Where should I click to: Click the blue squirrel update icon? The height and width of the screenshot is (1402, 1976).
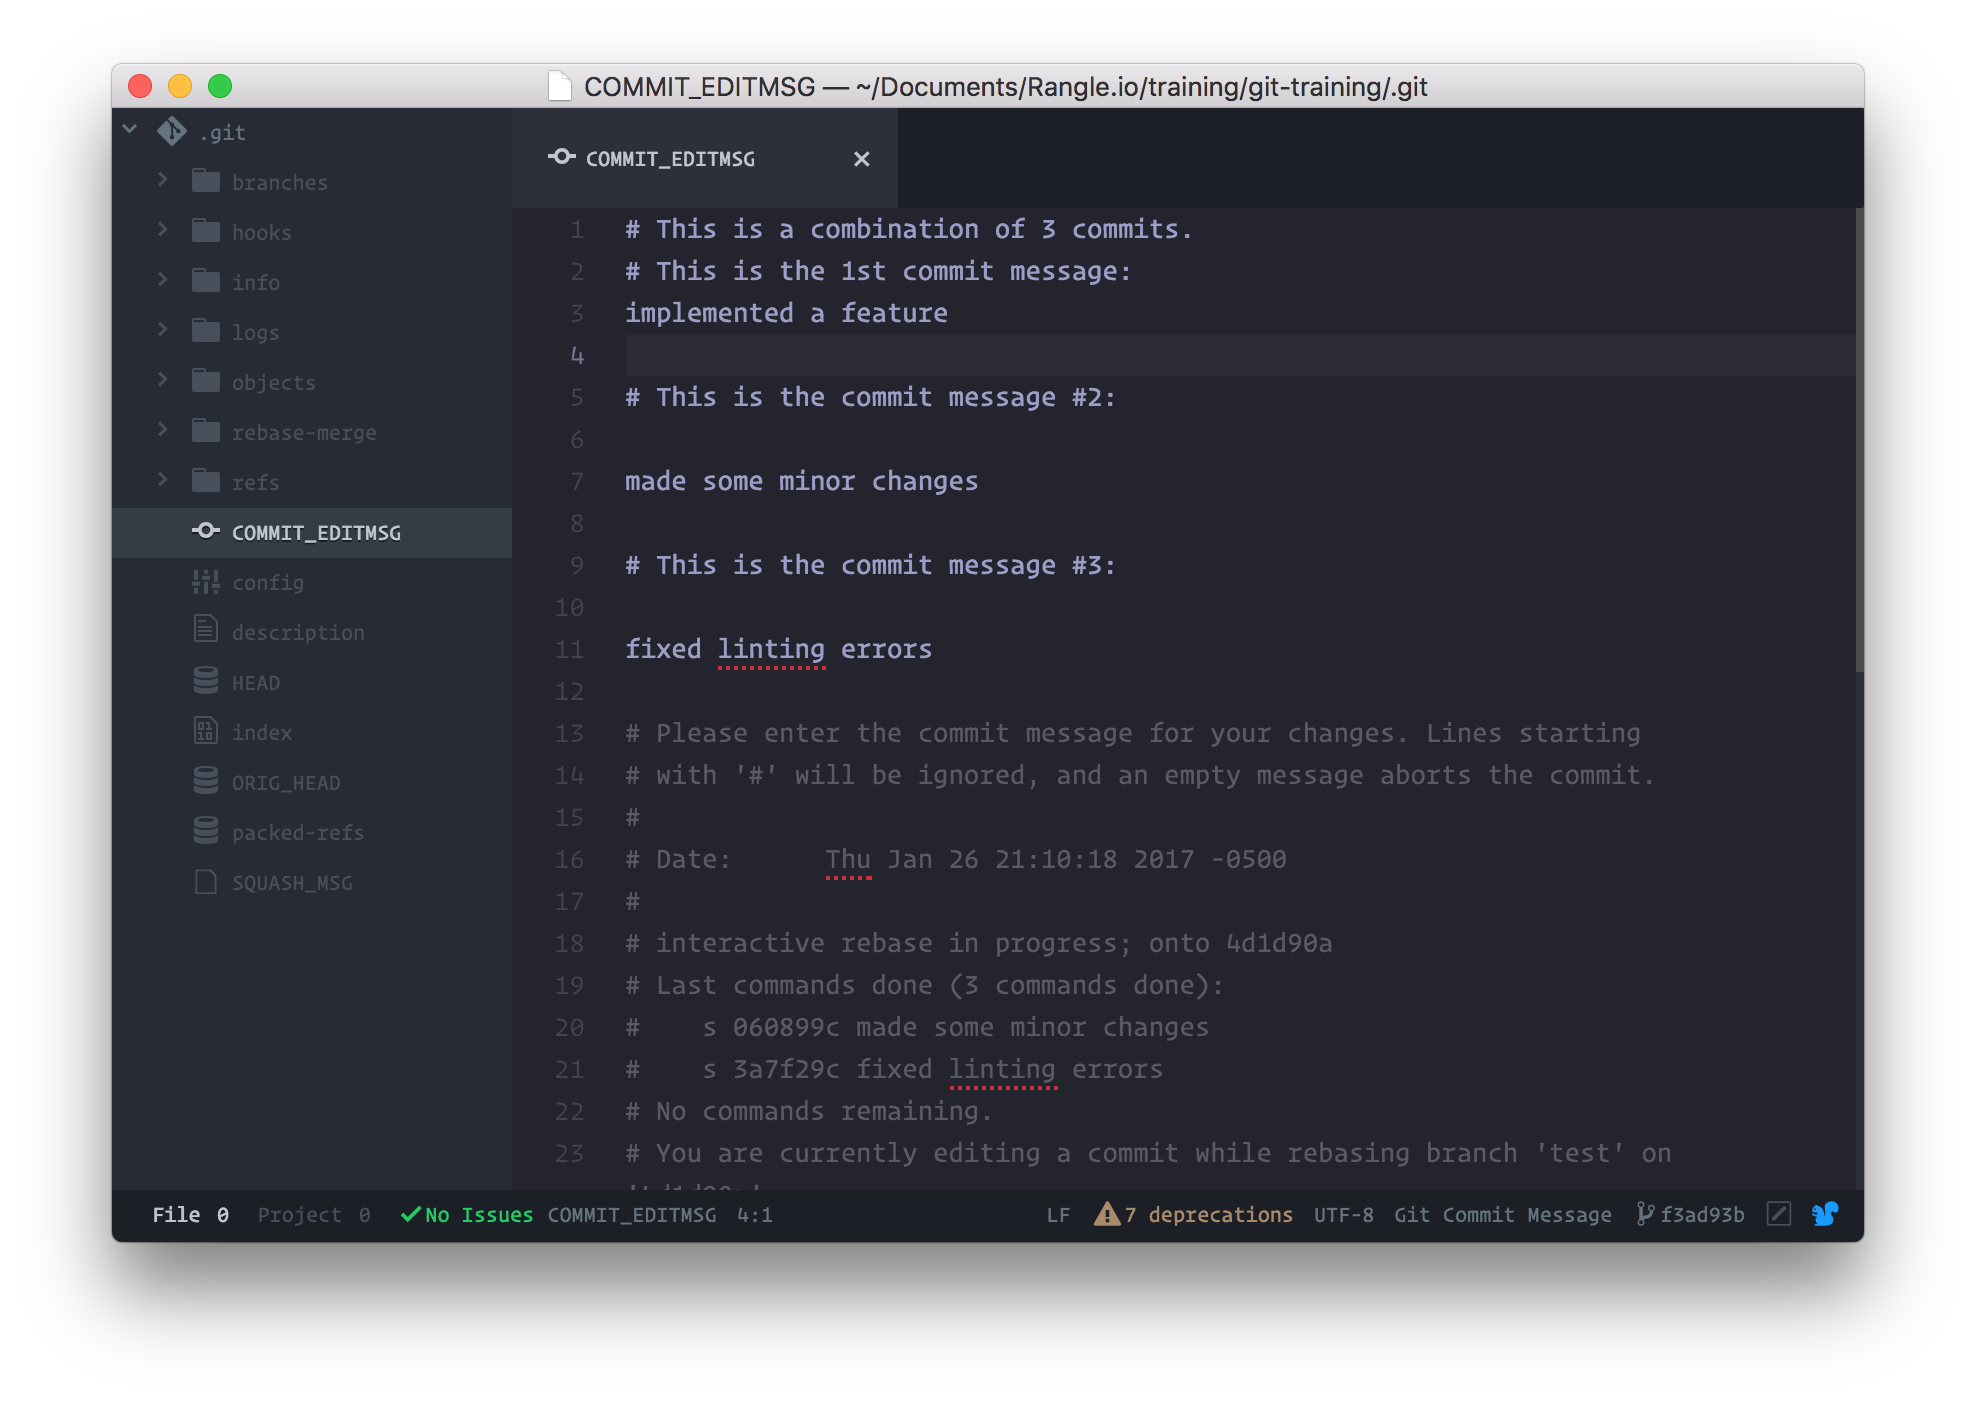1825,1214
